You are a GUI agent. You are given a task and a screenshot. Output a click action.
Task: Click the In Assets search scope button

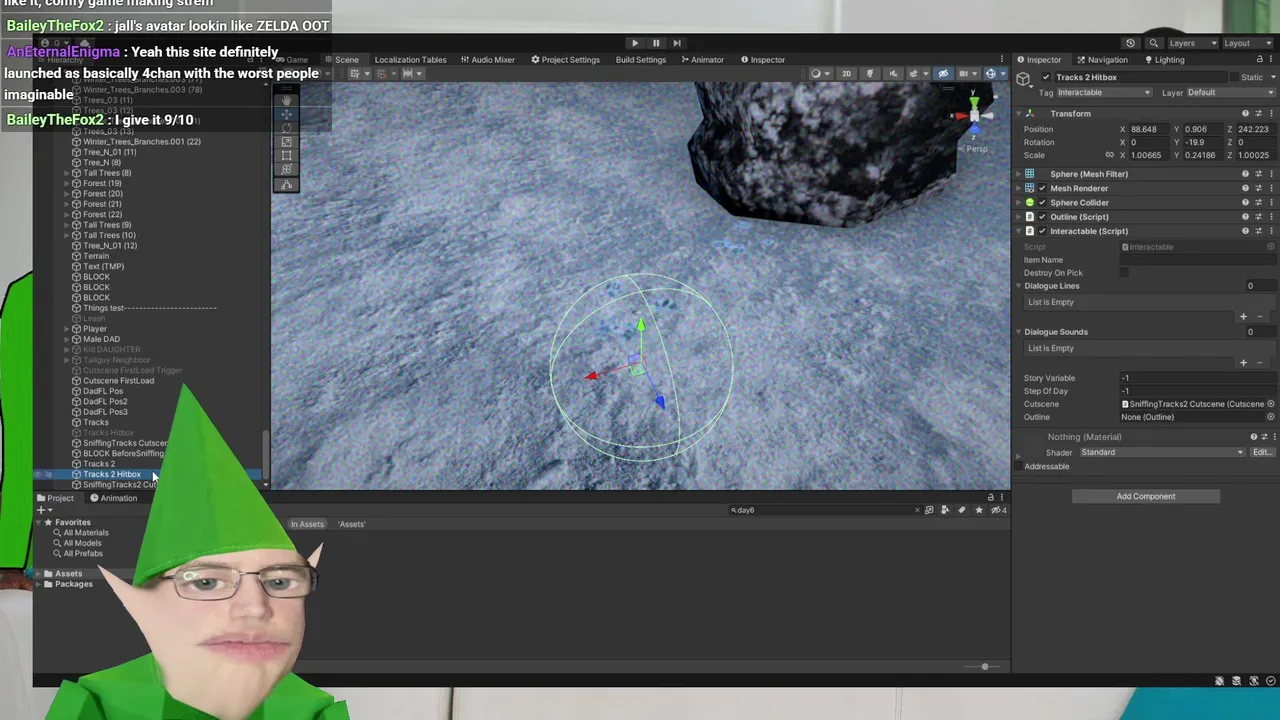[x=307, y=524]
